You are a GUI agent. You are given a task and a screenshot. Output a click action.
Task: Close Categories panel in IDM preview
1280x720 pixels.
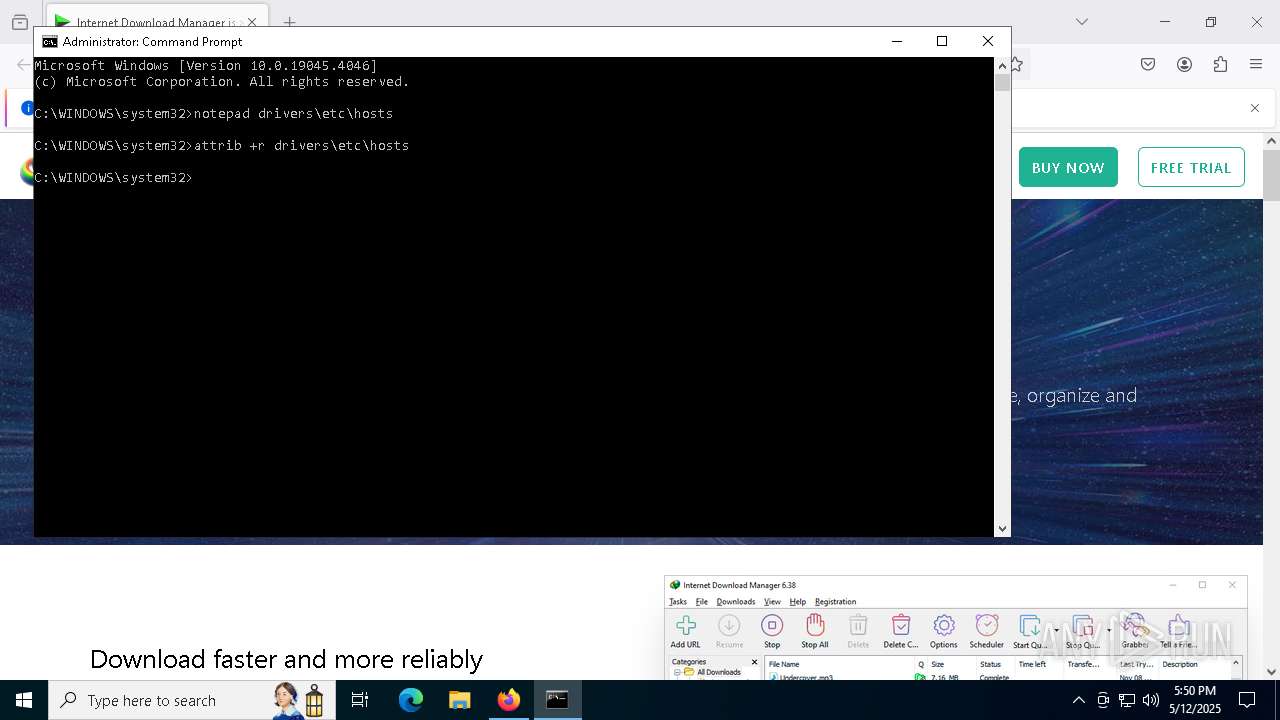click(754, 662)
